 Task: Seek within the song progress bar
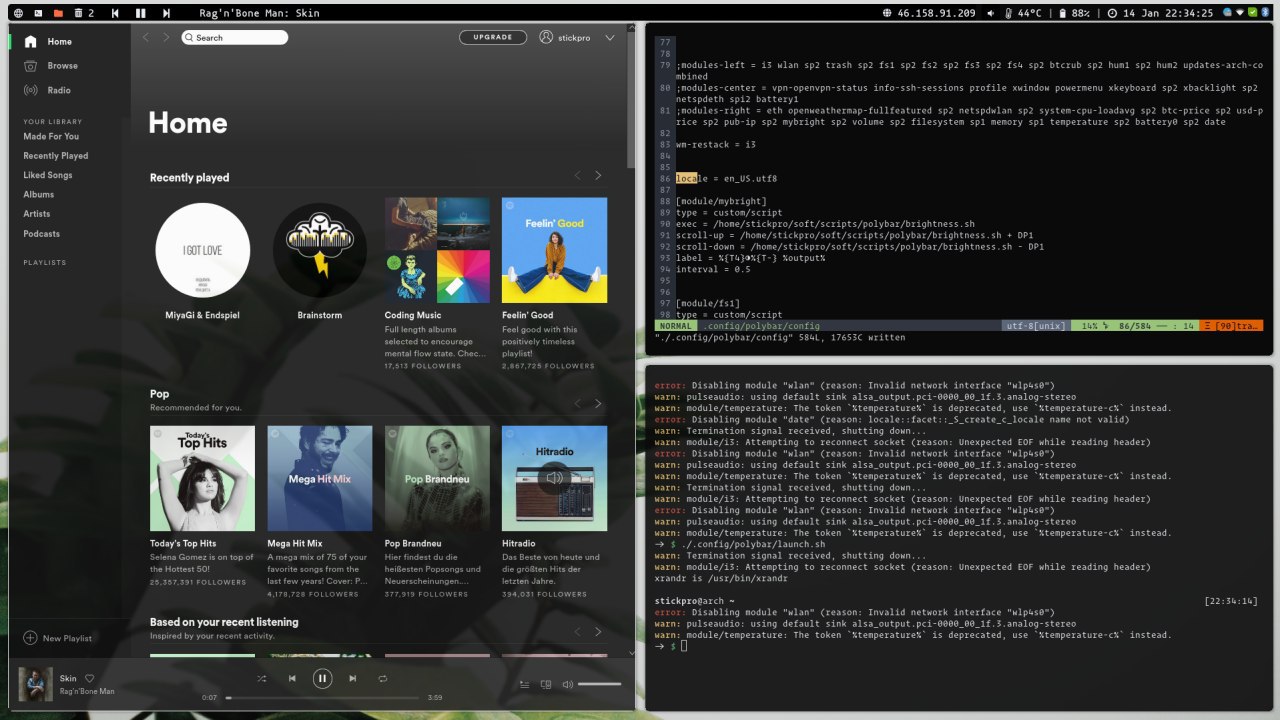click(x=322, y=697)
